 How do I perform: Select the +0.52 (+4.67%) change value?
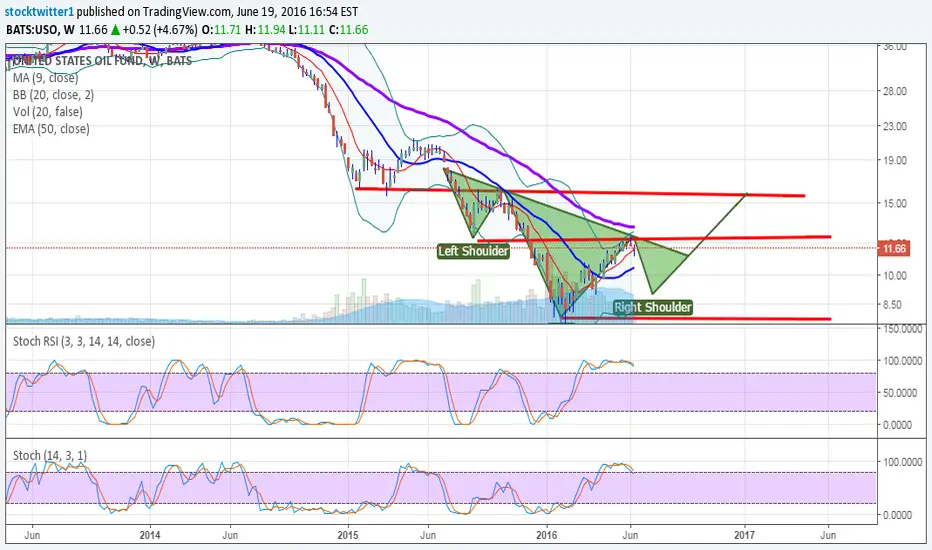coord(160,29)
